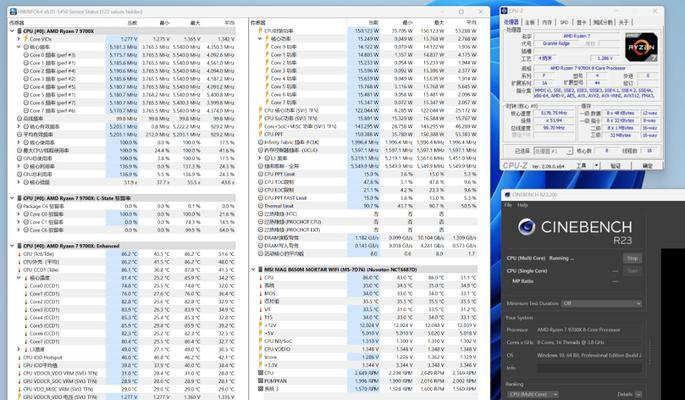Expand the Core C0 residency row
Viewport: 685px width, 400px height.
(19, 214)
